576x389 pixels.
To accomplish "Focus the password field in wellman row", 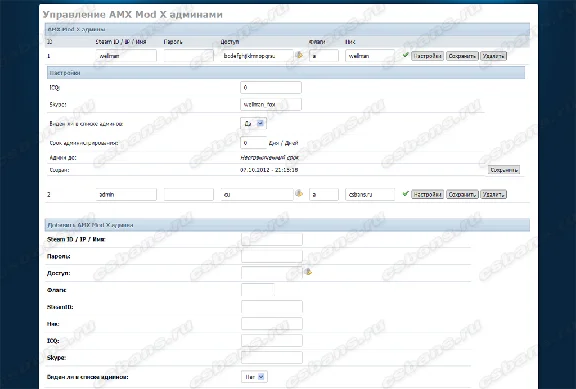I will click(188, 56).
